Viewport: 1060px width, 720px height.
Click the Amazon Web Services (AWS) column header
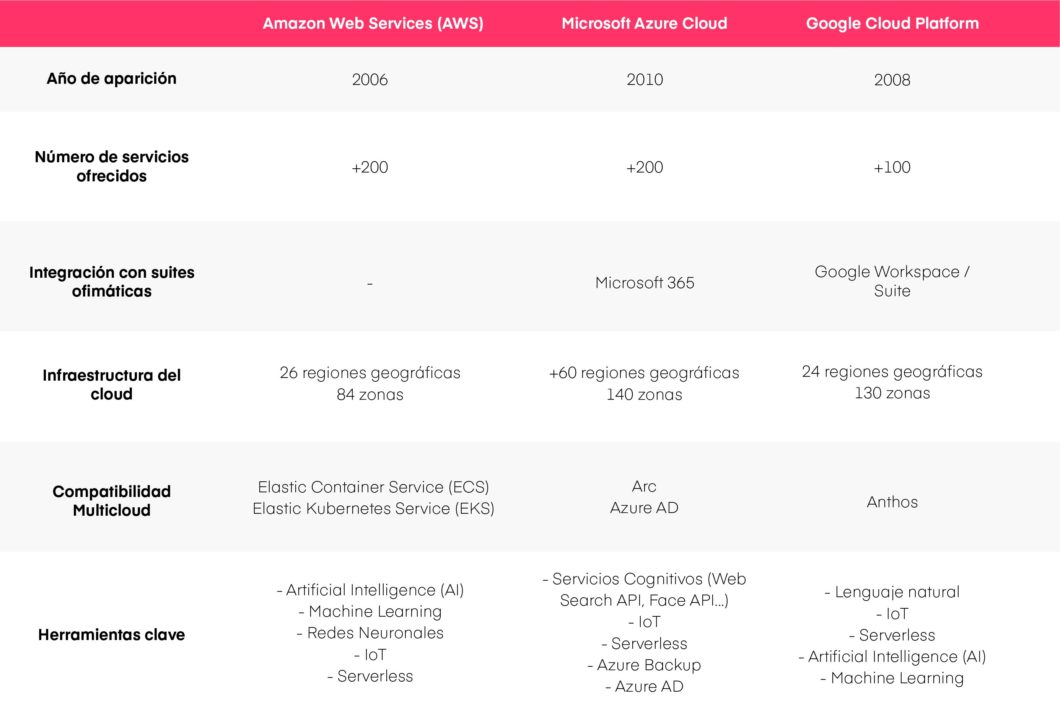click(x=372, y=23)
